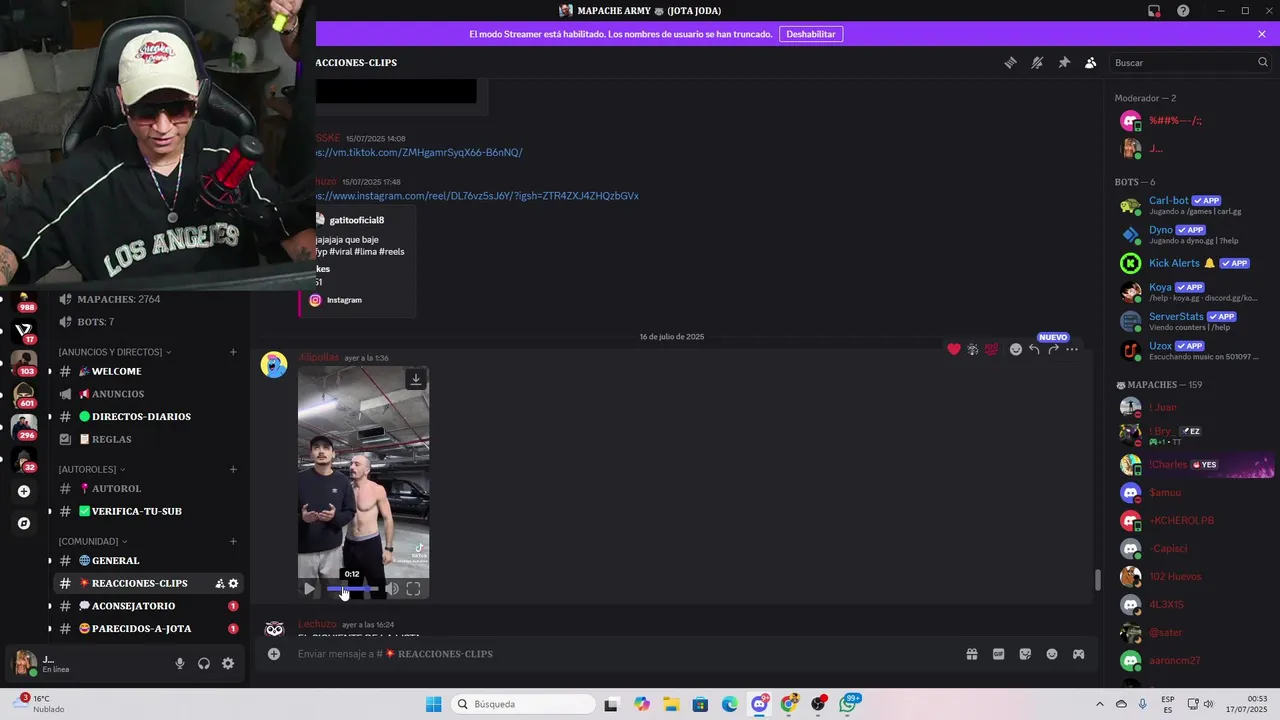Open the Discover servers compass icon
The image size is (1280, 720).
pos(24,523)
